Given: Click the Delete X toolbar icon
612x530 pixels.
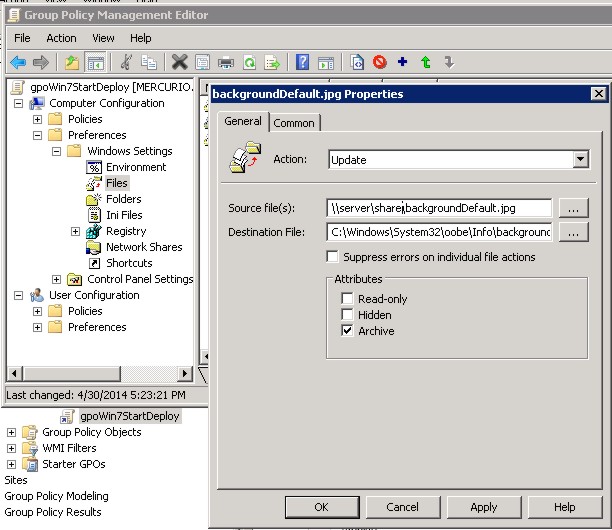Looking at the screenshot, I should point(179,62).
